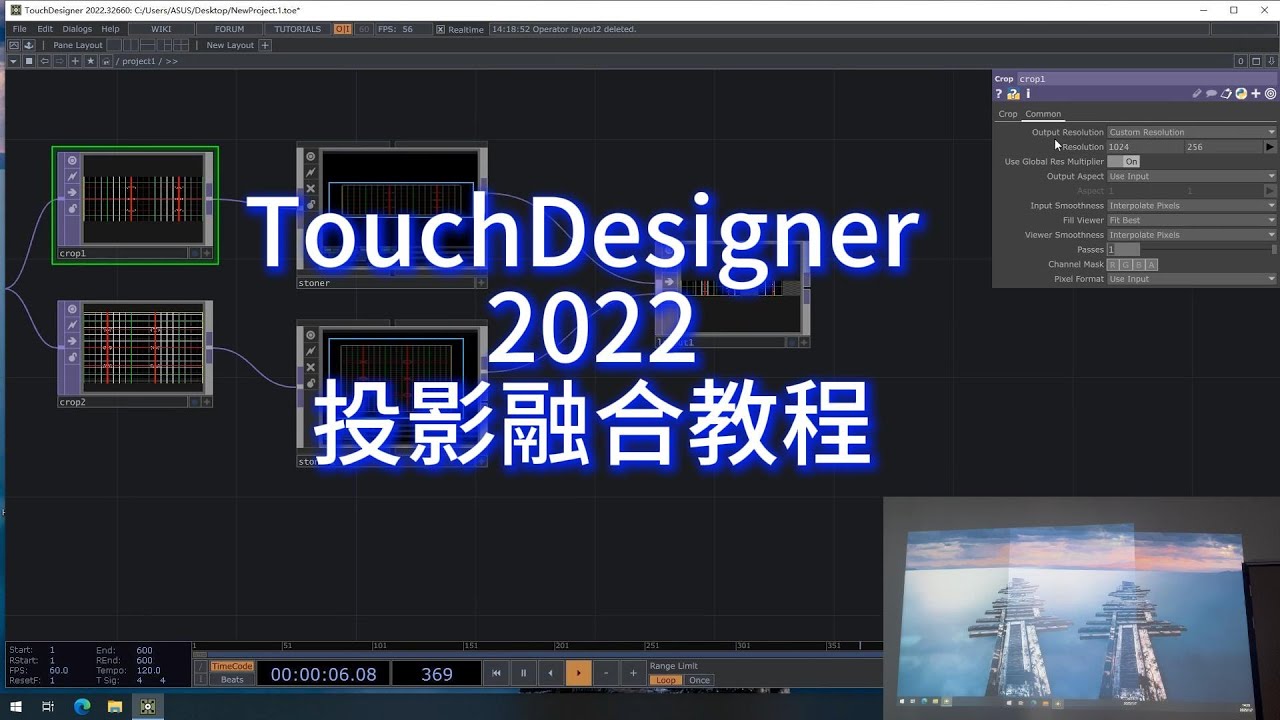Image resolution: width=1280 pixels, height=720 pixels.
Task: Click the viewer circle icon on crop2 node
Action: (72, 309)
